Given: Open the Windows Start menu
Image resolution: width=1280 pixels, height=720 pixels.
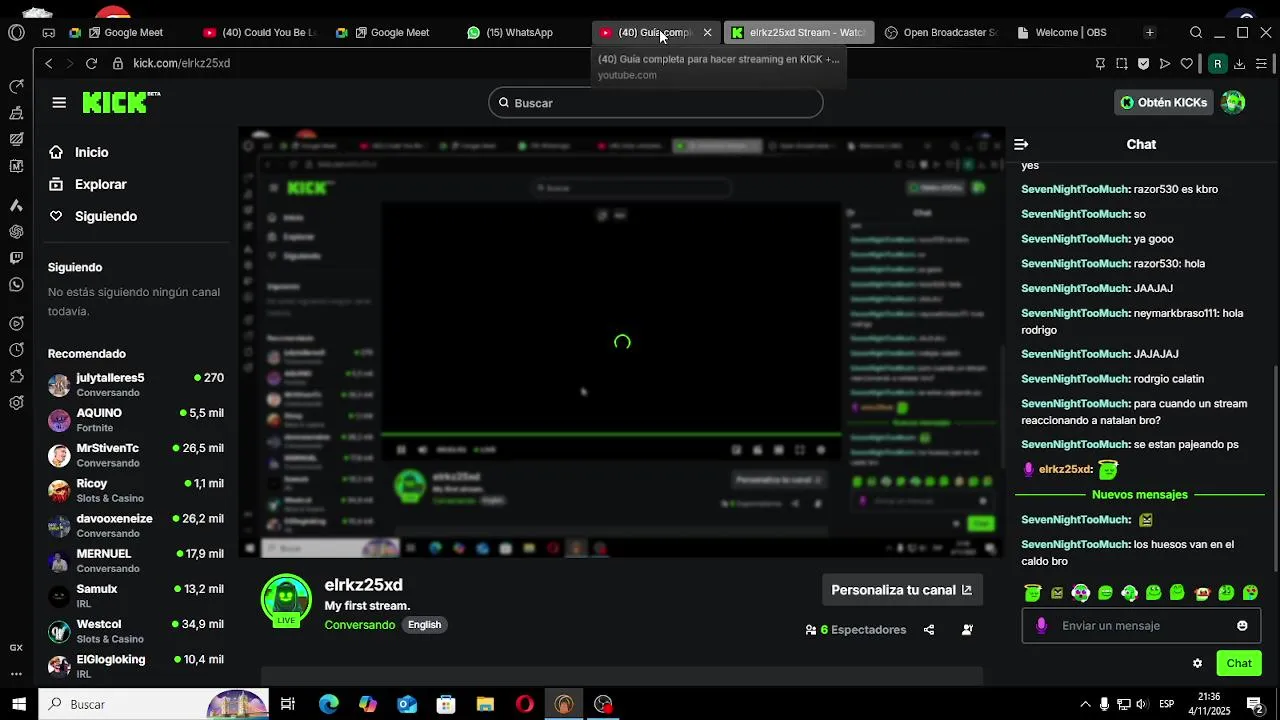Looking at the screenshot, I should tap(19, 704).
